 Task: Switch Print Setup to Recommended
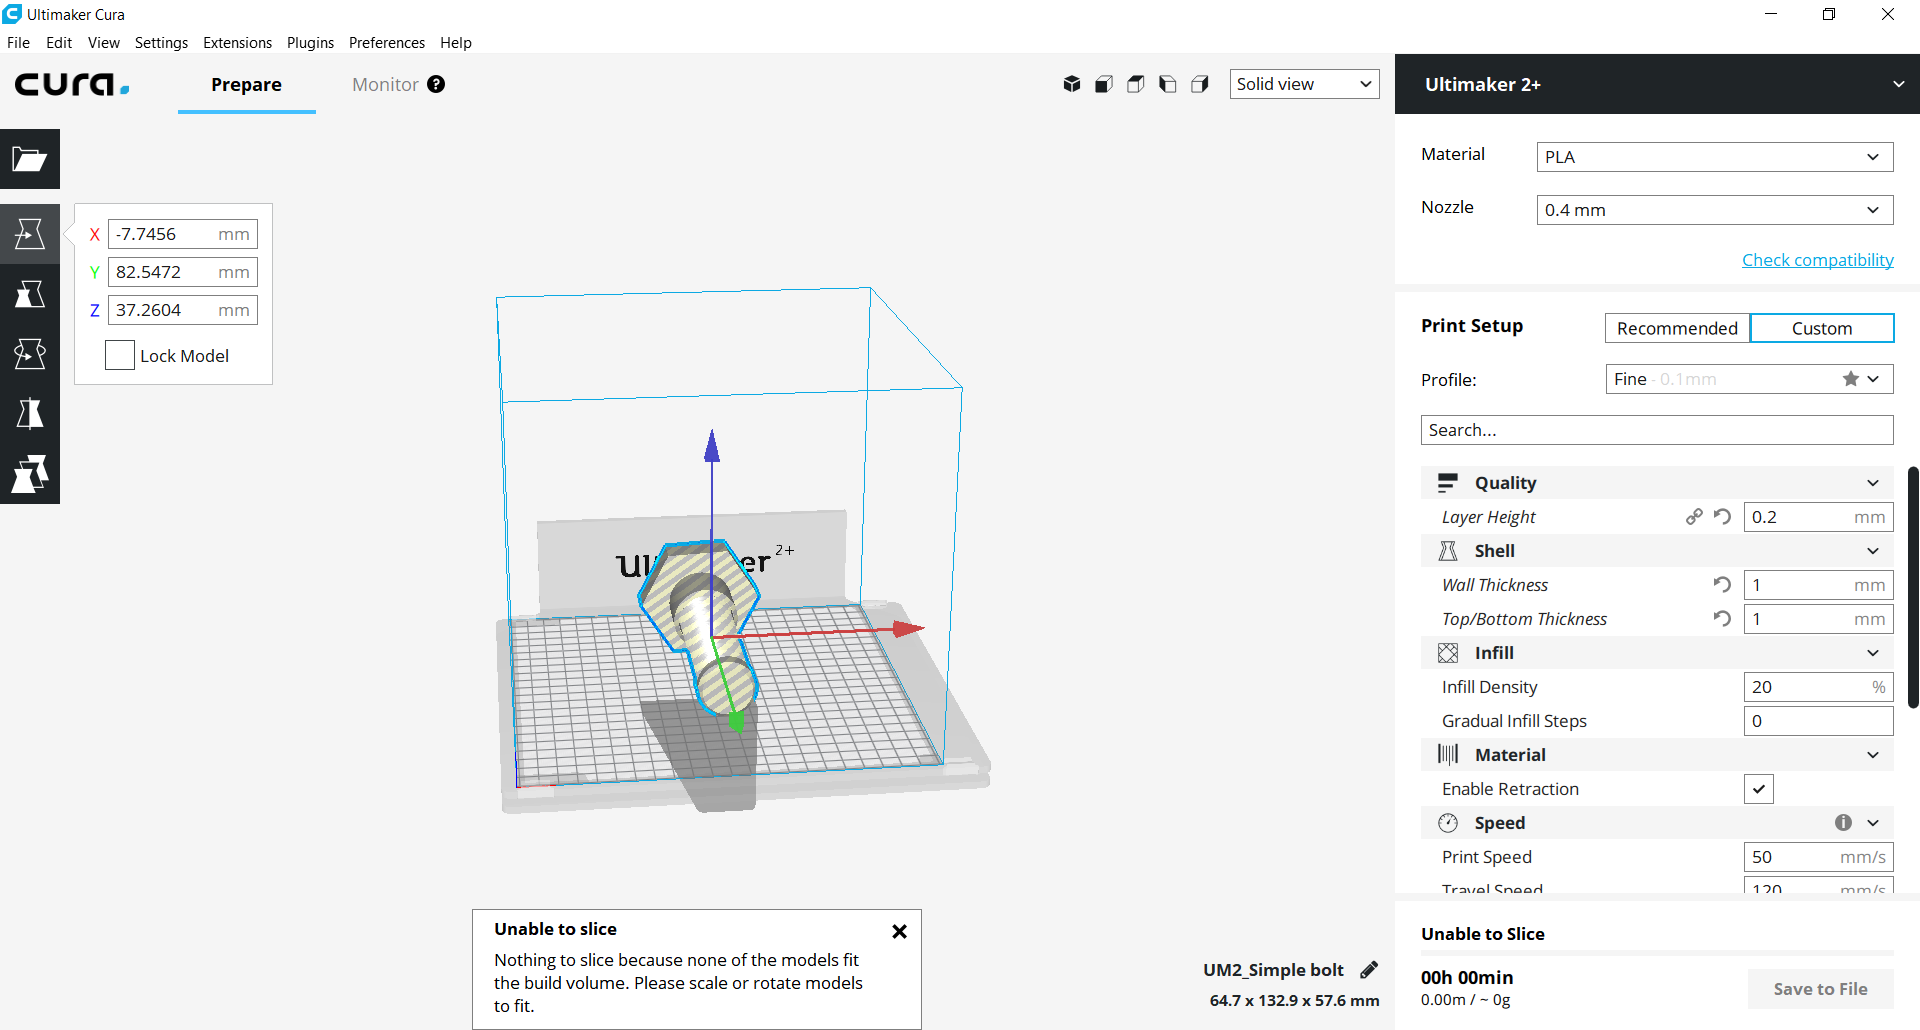point(1677,328)
